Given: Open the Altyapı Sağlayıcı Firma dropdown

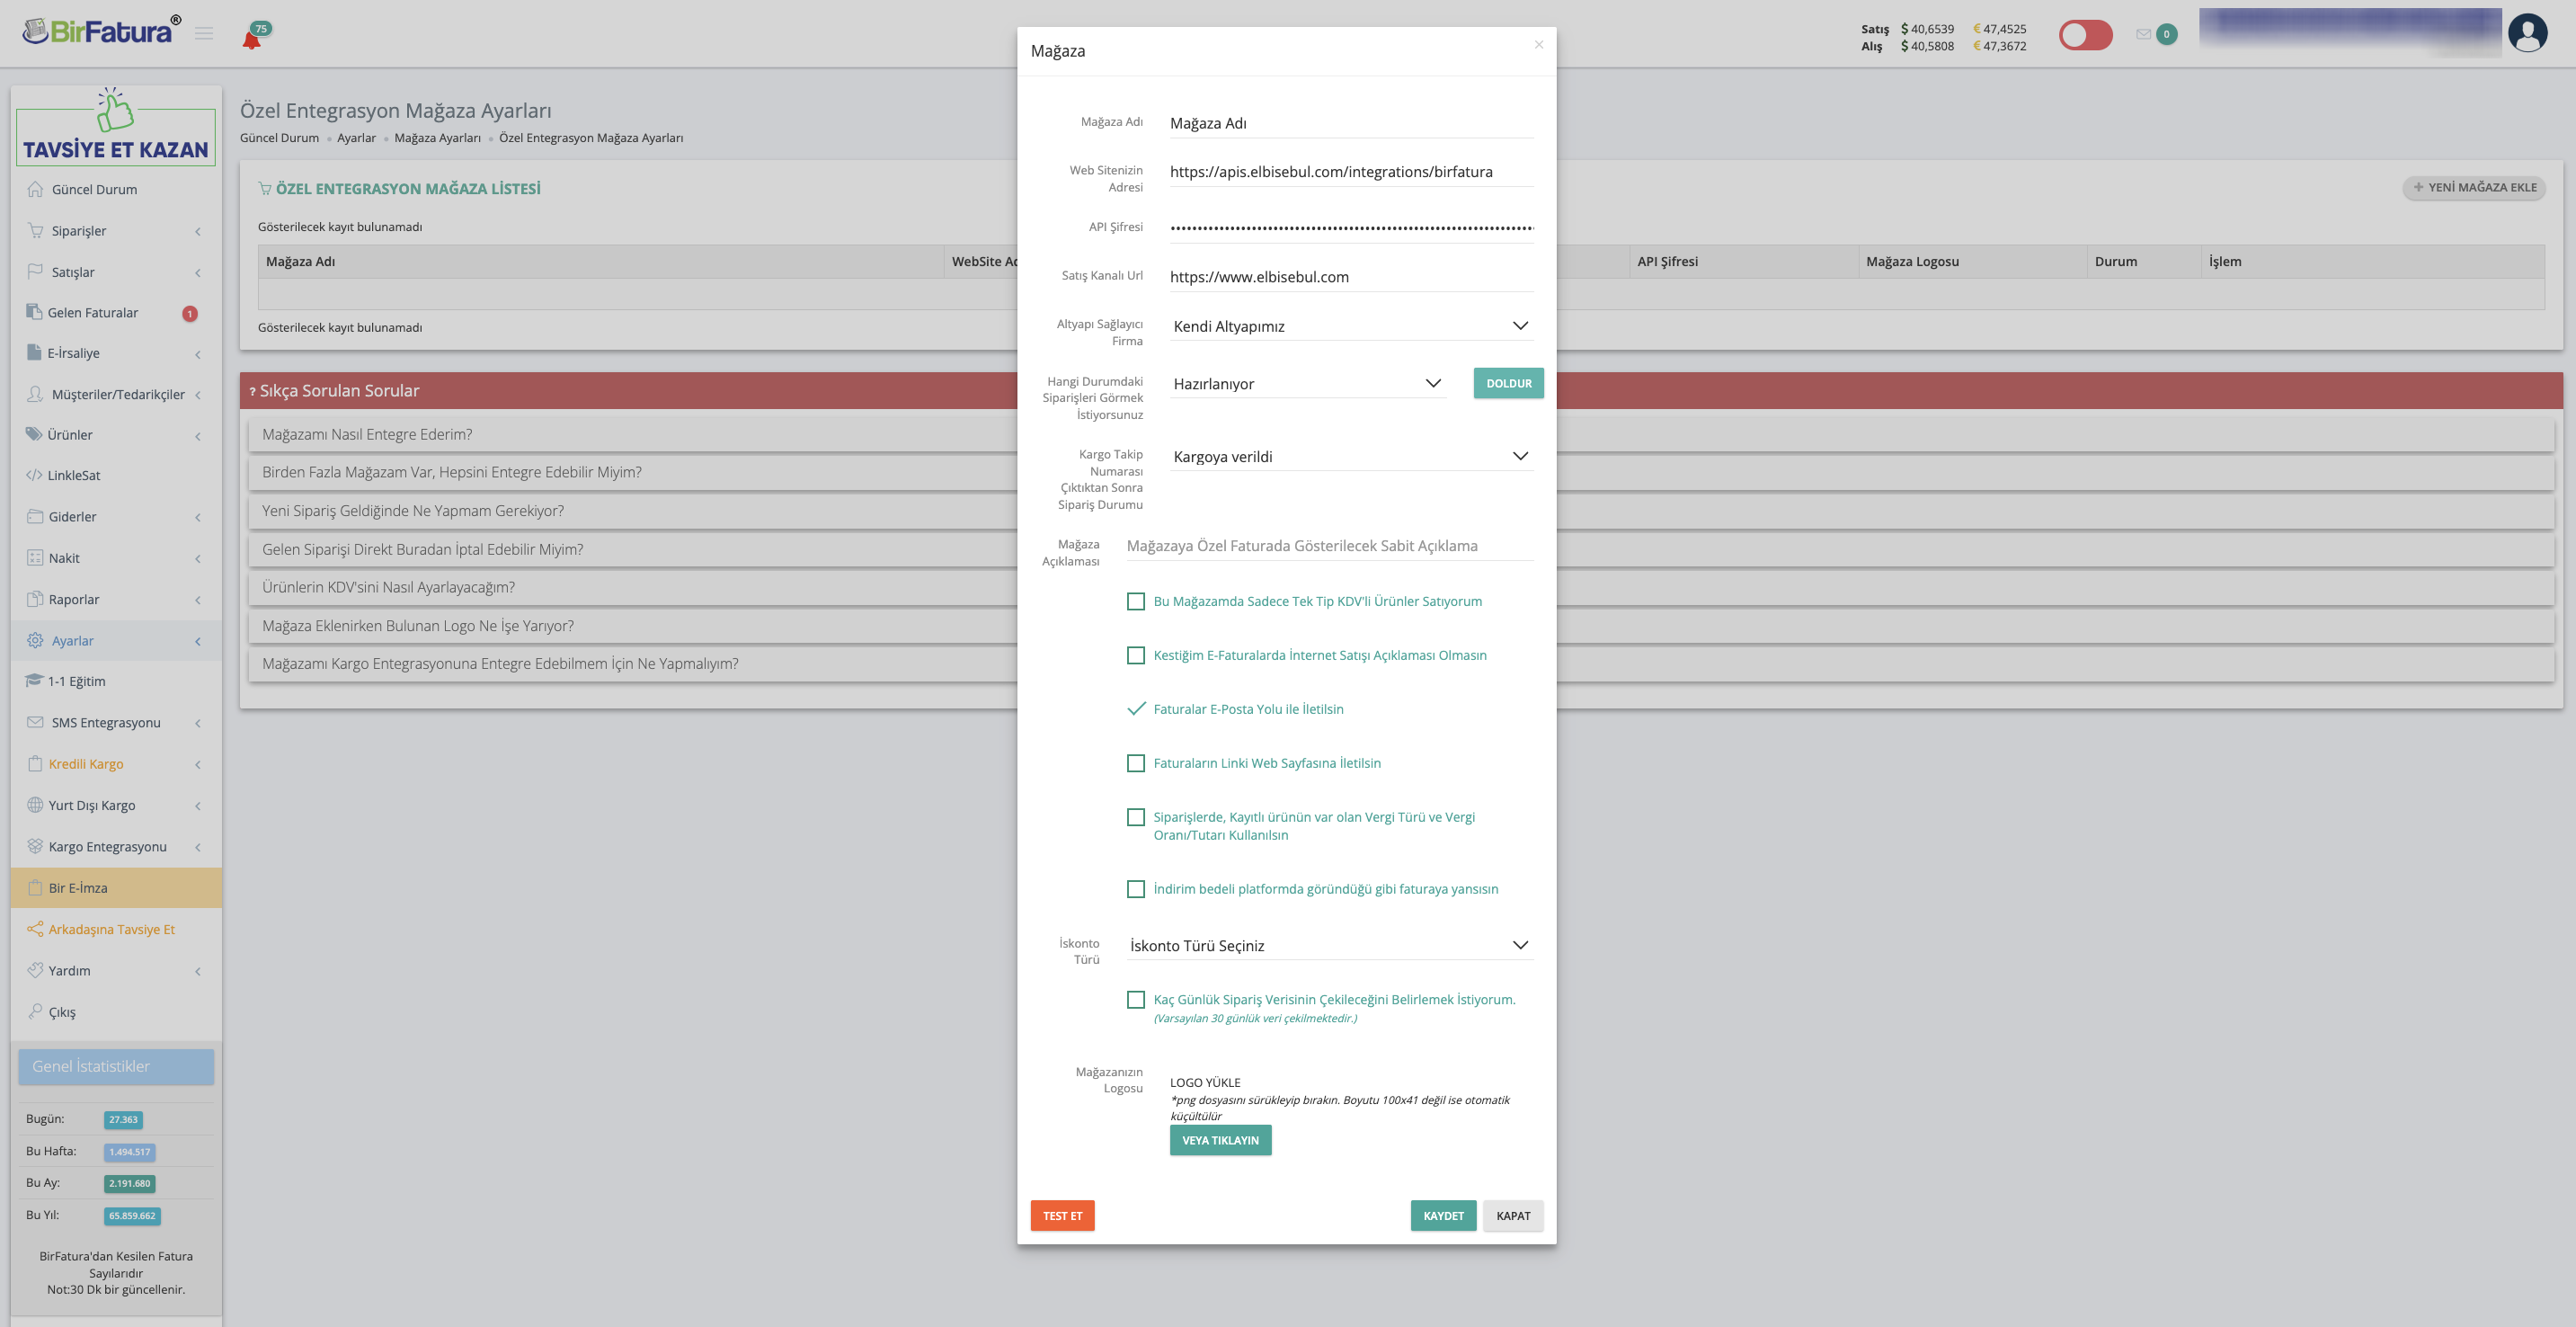Looking at the screenshot, I should [x=1350, y=326].
